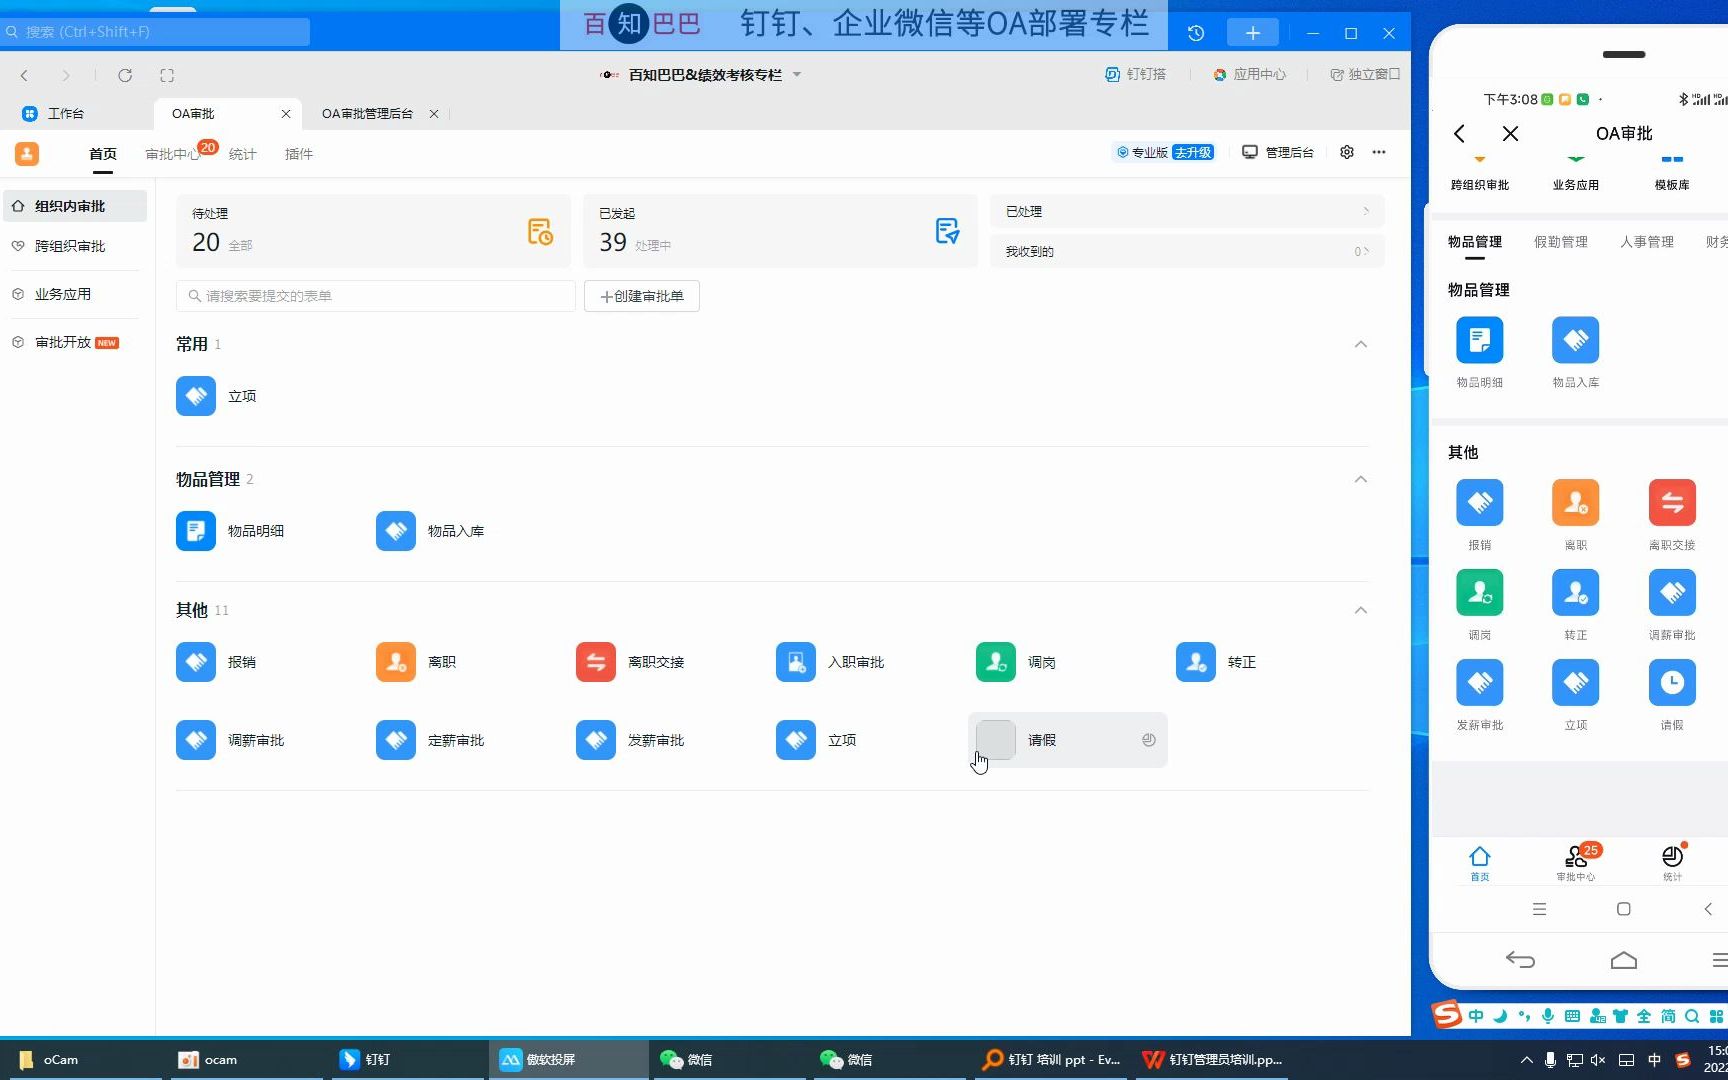The image size is (1728, 1080).
Task: Open the 待处理 20 card
Action: point(373,231)
